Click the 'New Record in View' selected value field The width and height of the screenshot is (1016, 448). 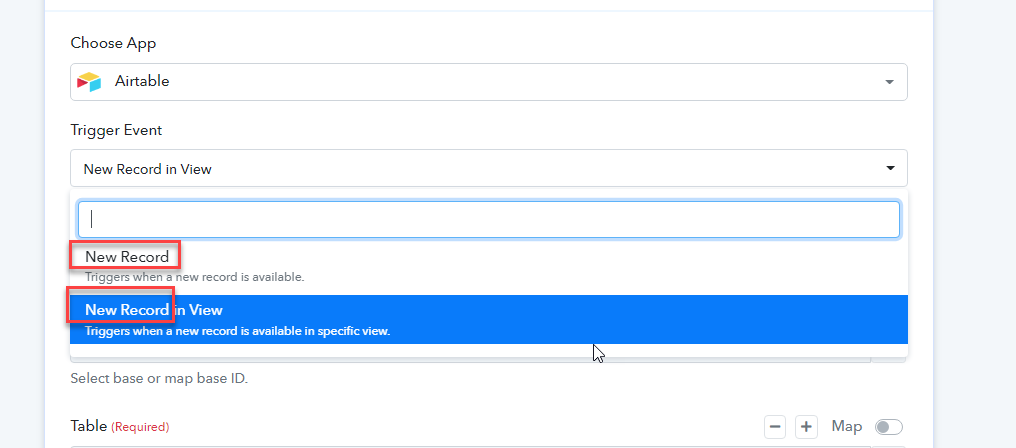coord(489,169)
